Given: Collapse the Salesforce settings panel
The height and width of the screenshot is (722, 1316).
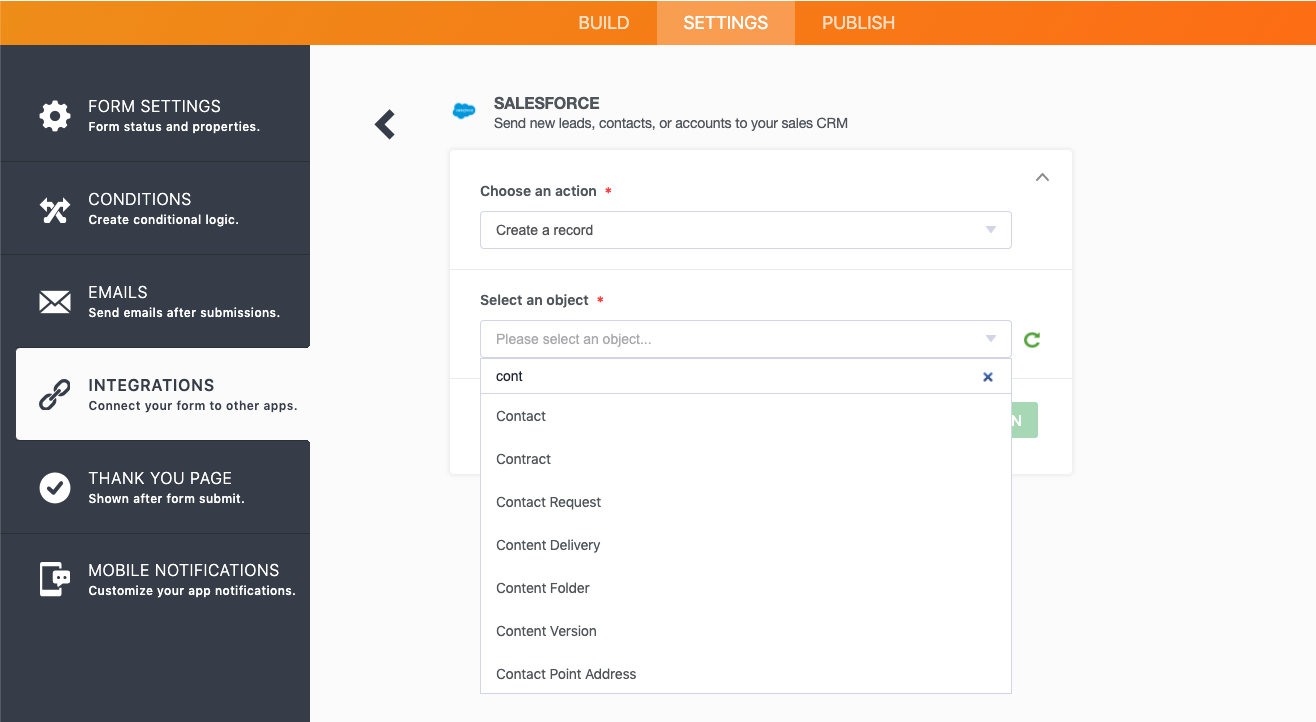Looking at the screenshot, I should click(x=1042, y=178).
